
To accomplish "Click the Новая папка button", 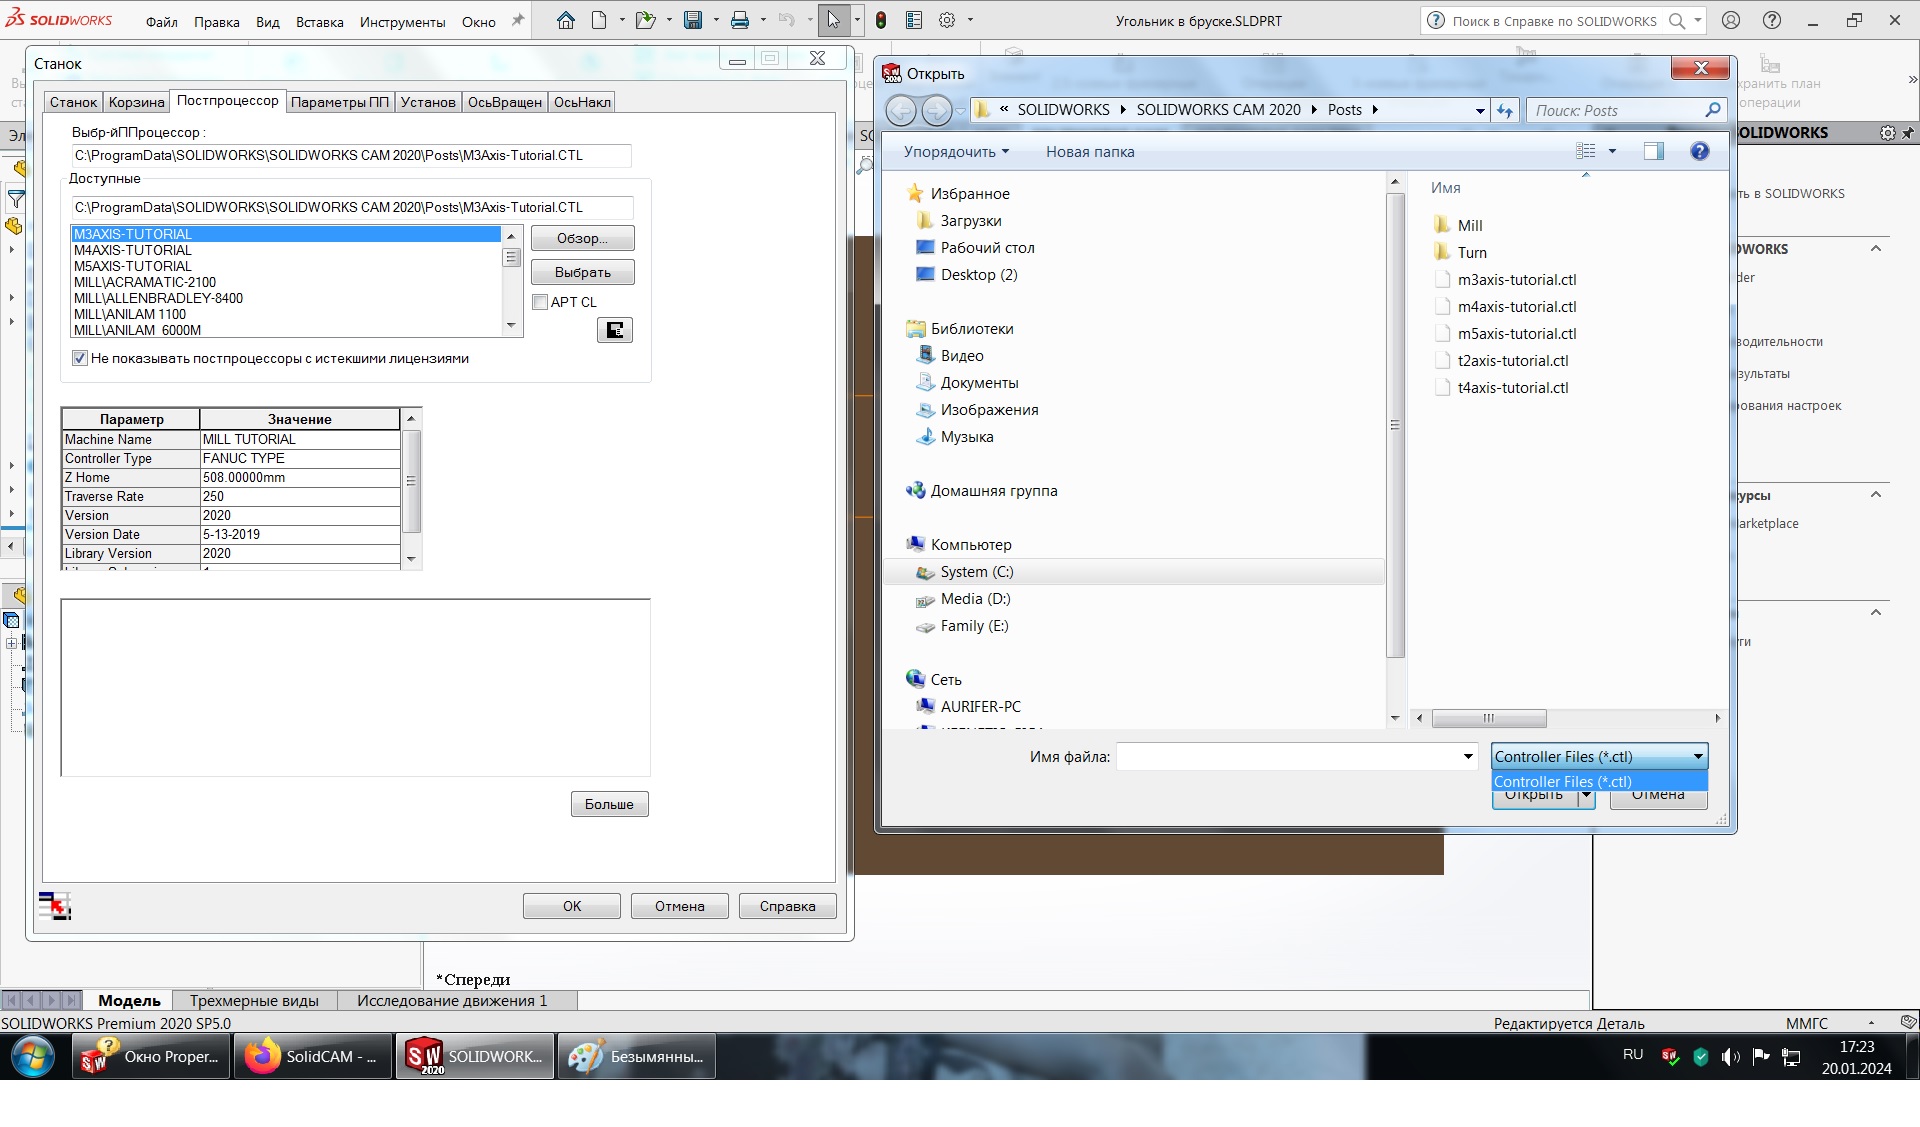I will [x=1089, y=152].
